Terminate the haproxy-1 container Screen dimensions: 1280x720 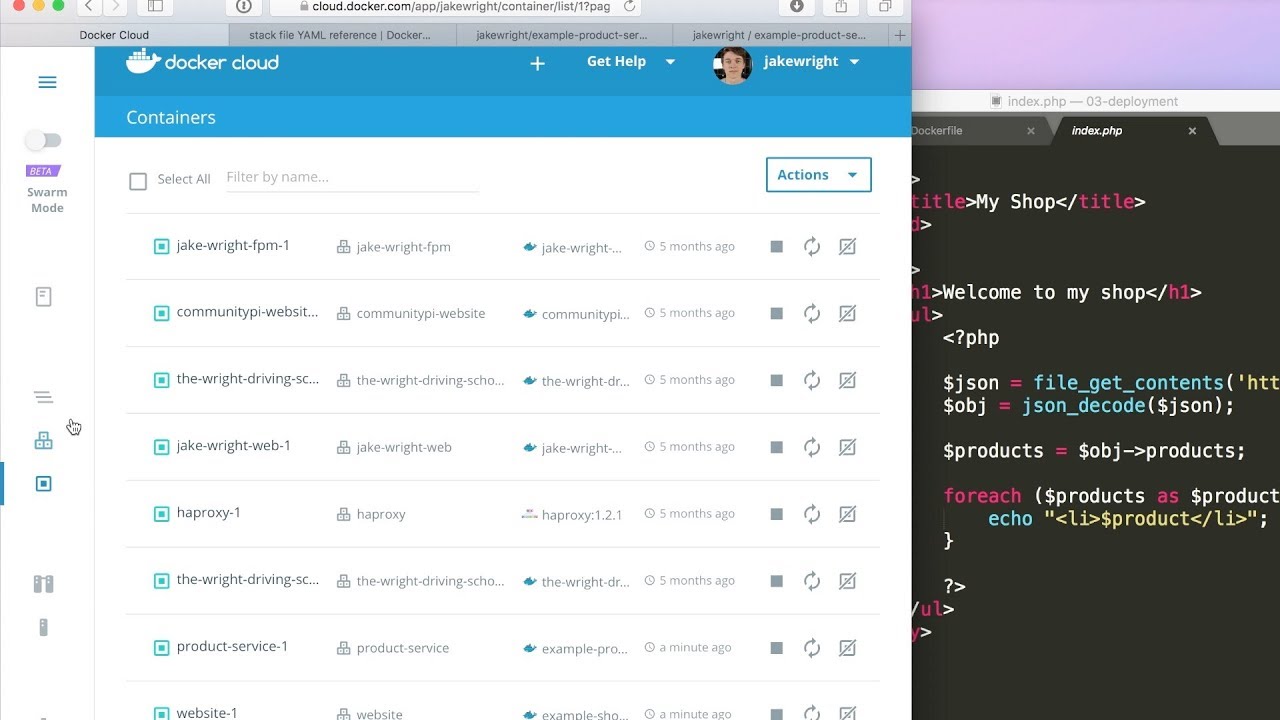pyautogui.click(x=847, y=515)
